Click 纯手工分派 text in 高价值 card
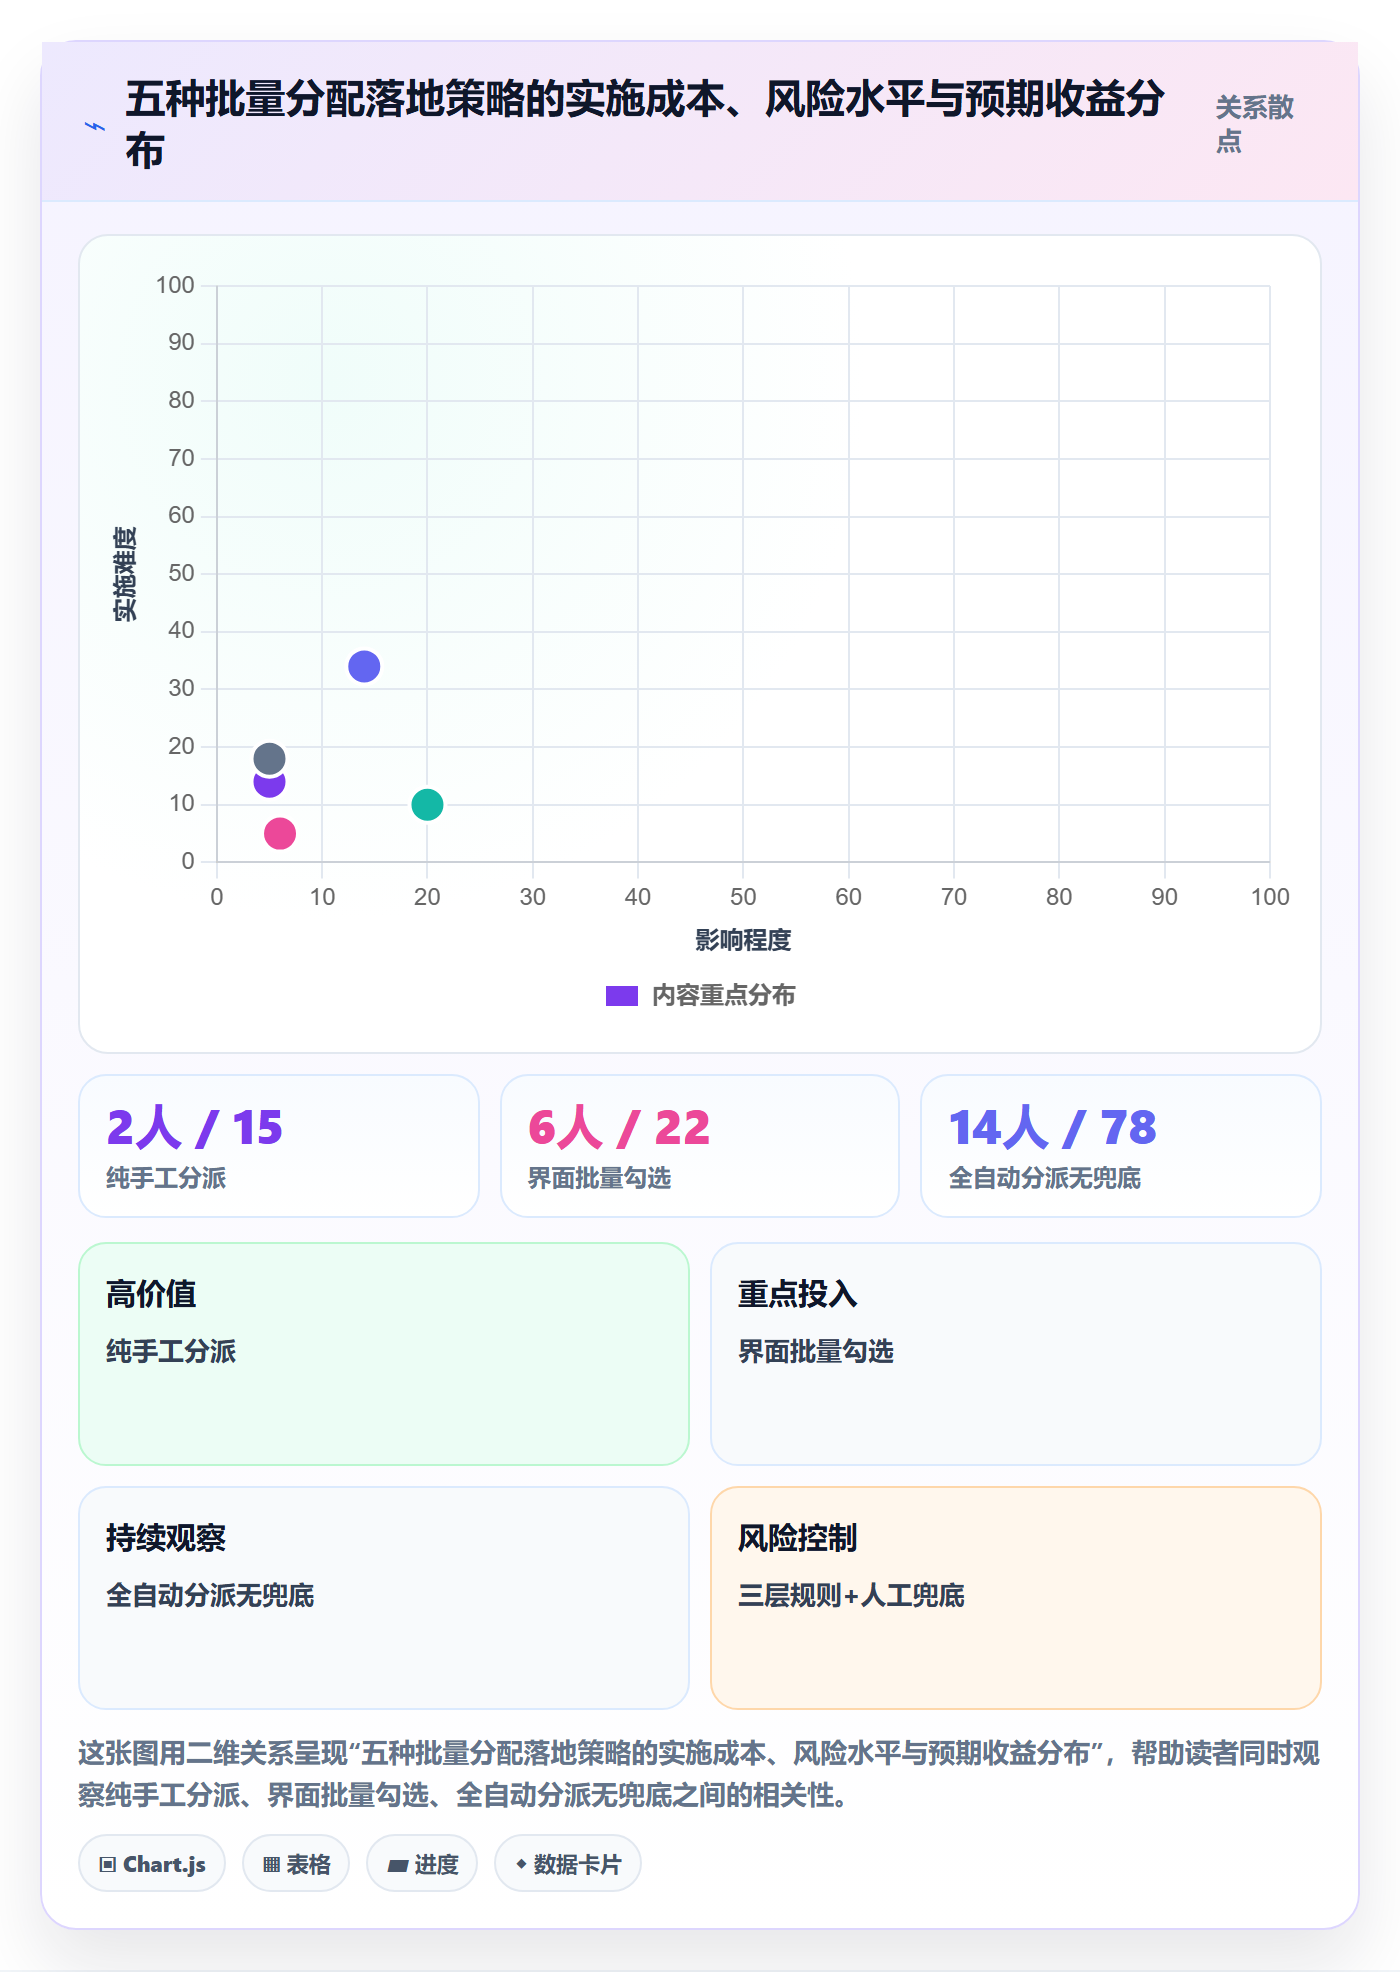Viewport: 1400px width, 1972px height. click(171, 1351)
